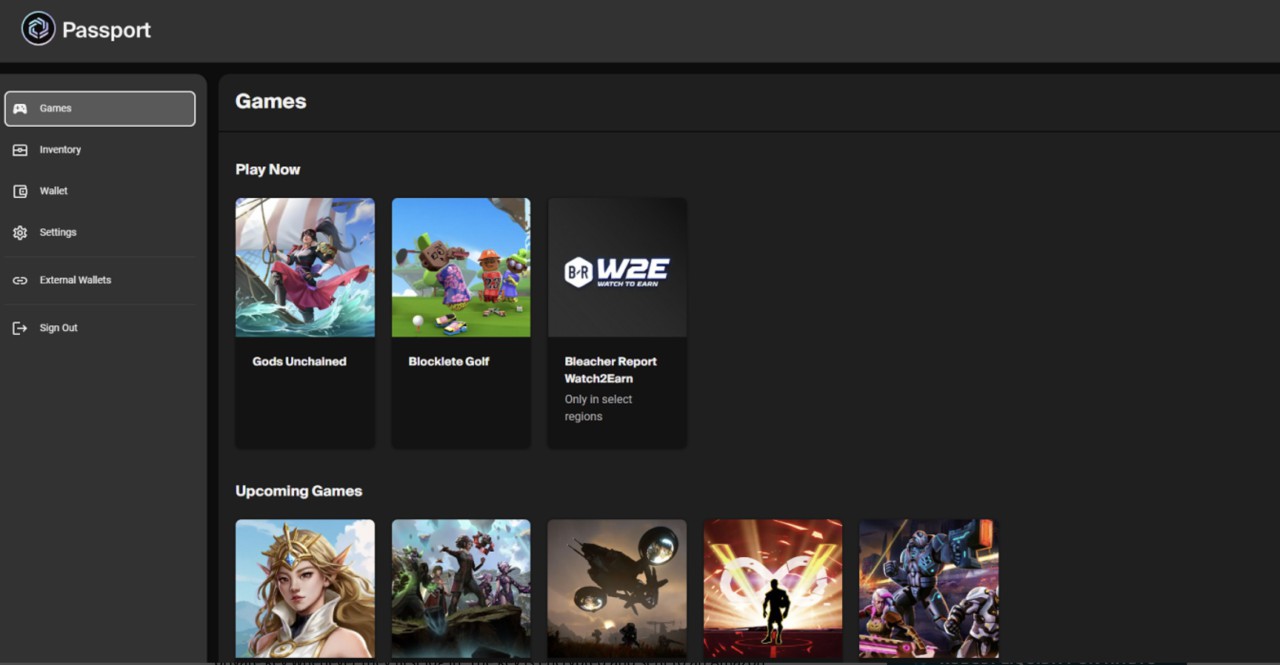
Task: Click the Wallet icon in sidebar
Action: (x=20, y=191)
